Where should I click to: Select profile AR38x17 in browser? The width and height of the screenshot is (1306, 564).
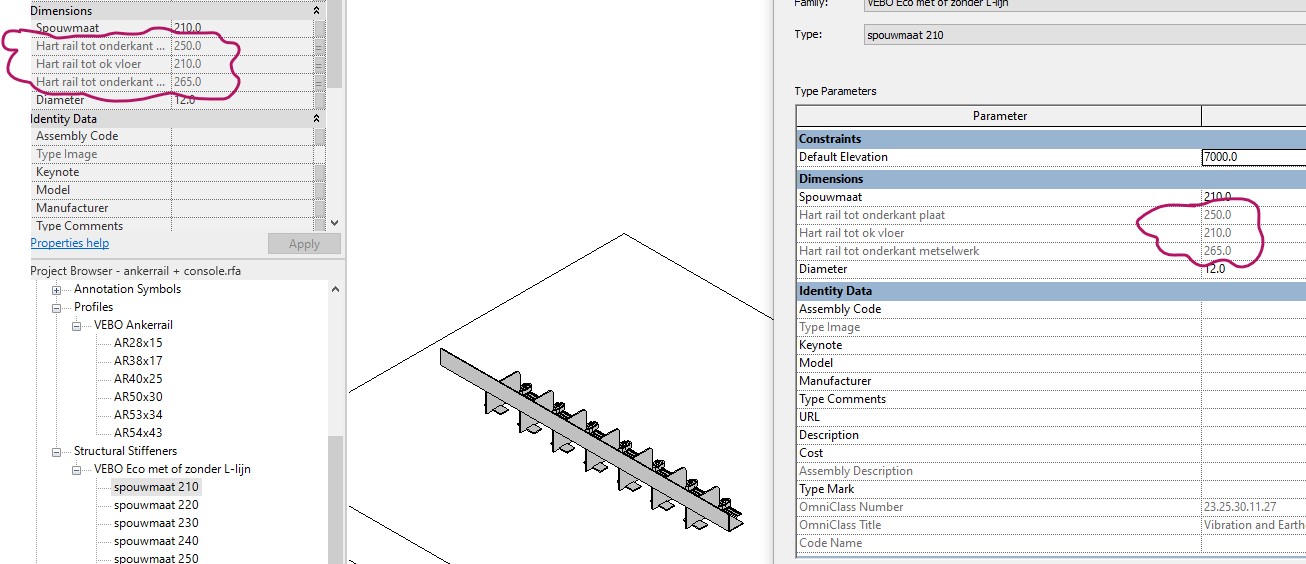[x=138, y=361]
